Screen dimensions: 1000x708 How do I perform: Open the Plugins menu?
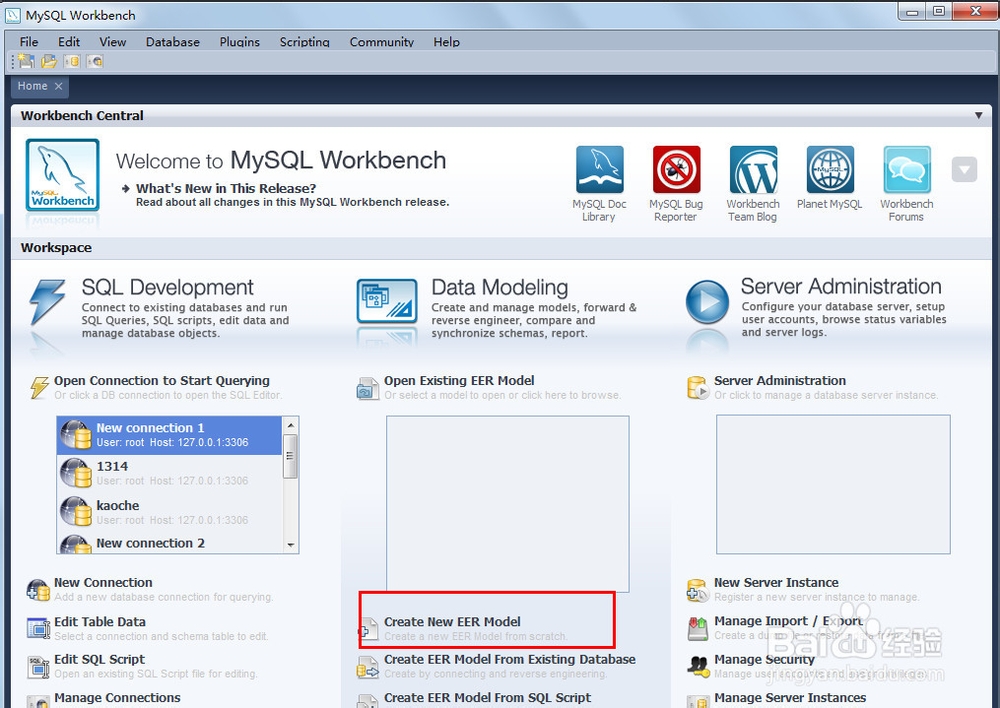(240, 41)
